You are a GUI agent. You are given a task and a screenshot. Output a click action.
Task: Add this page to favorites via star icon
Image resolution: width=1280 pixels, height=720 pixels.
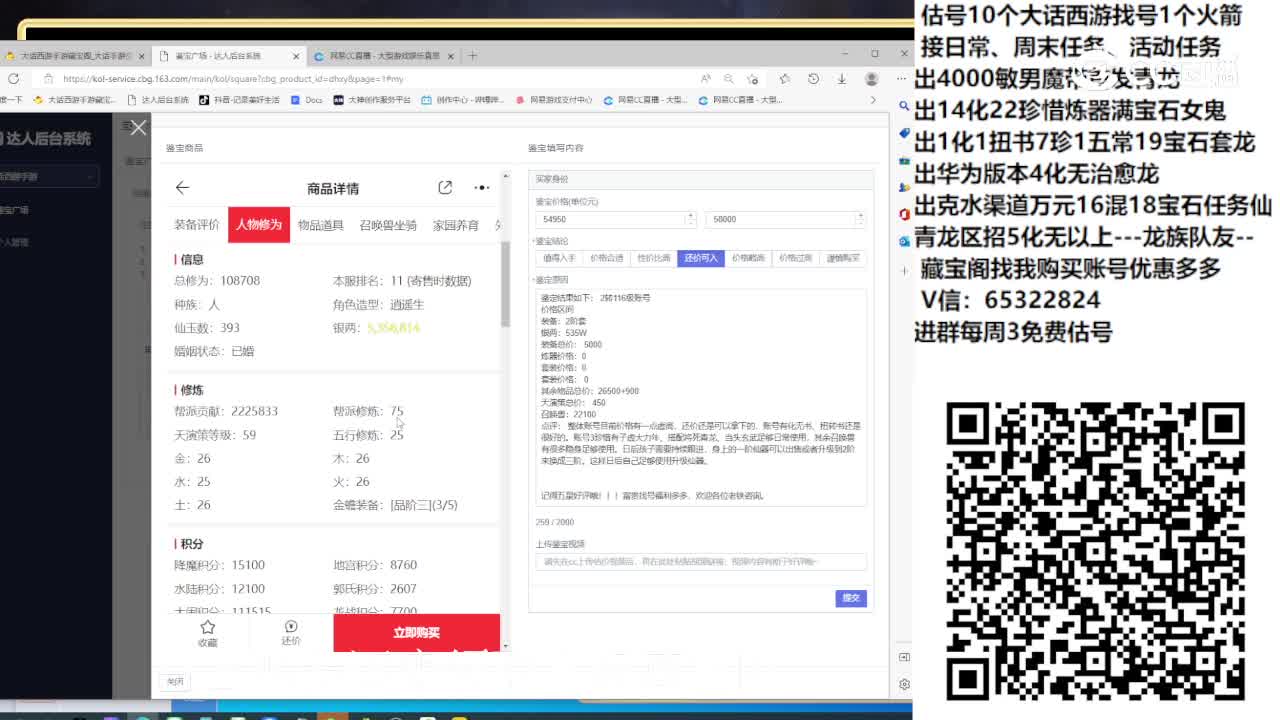[x=753, y=79]
